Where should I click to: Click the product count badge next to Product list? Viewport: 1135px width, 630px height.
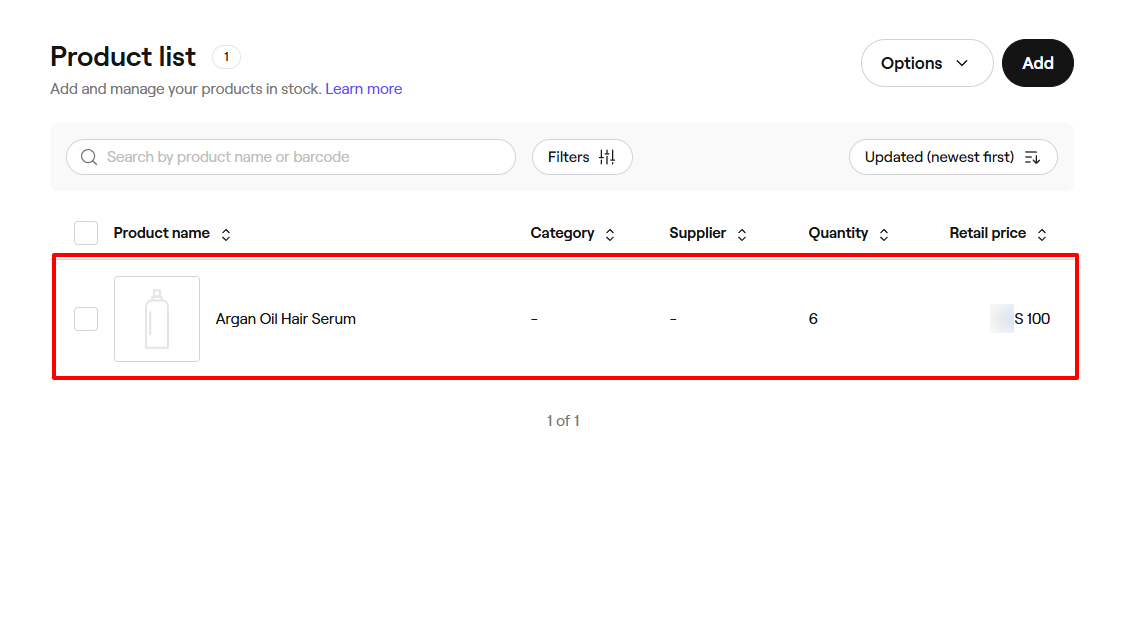(x=226, y=57)
